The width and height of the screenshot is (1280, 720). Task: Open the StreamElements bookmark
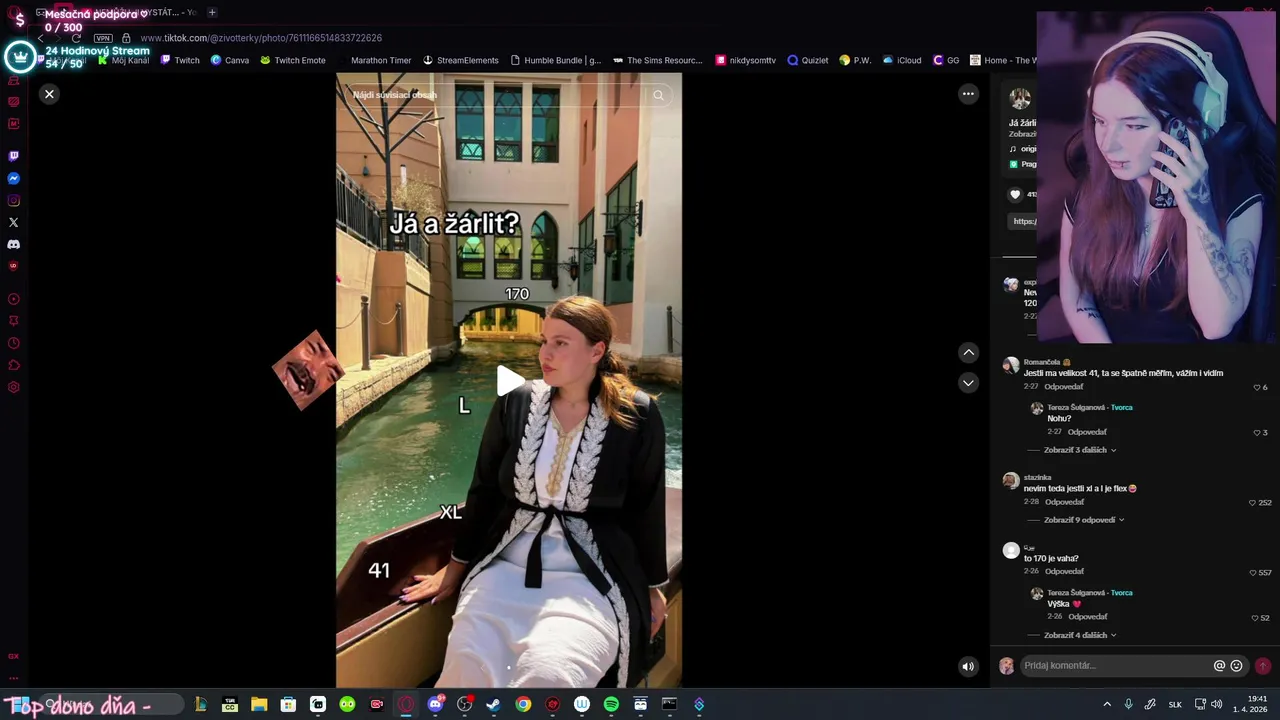461,60
